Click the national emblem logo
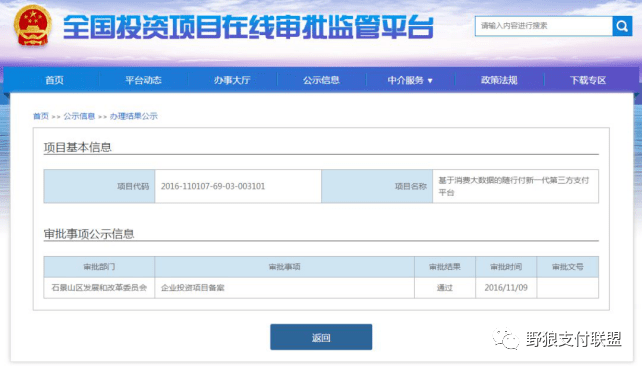 coord(33,25)
